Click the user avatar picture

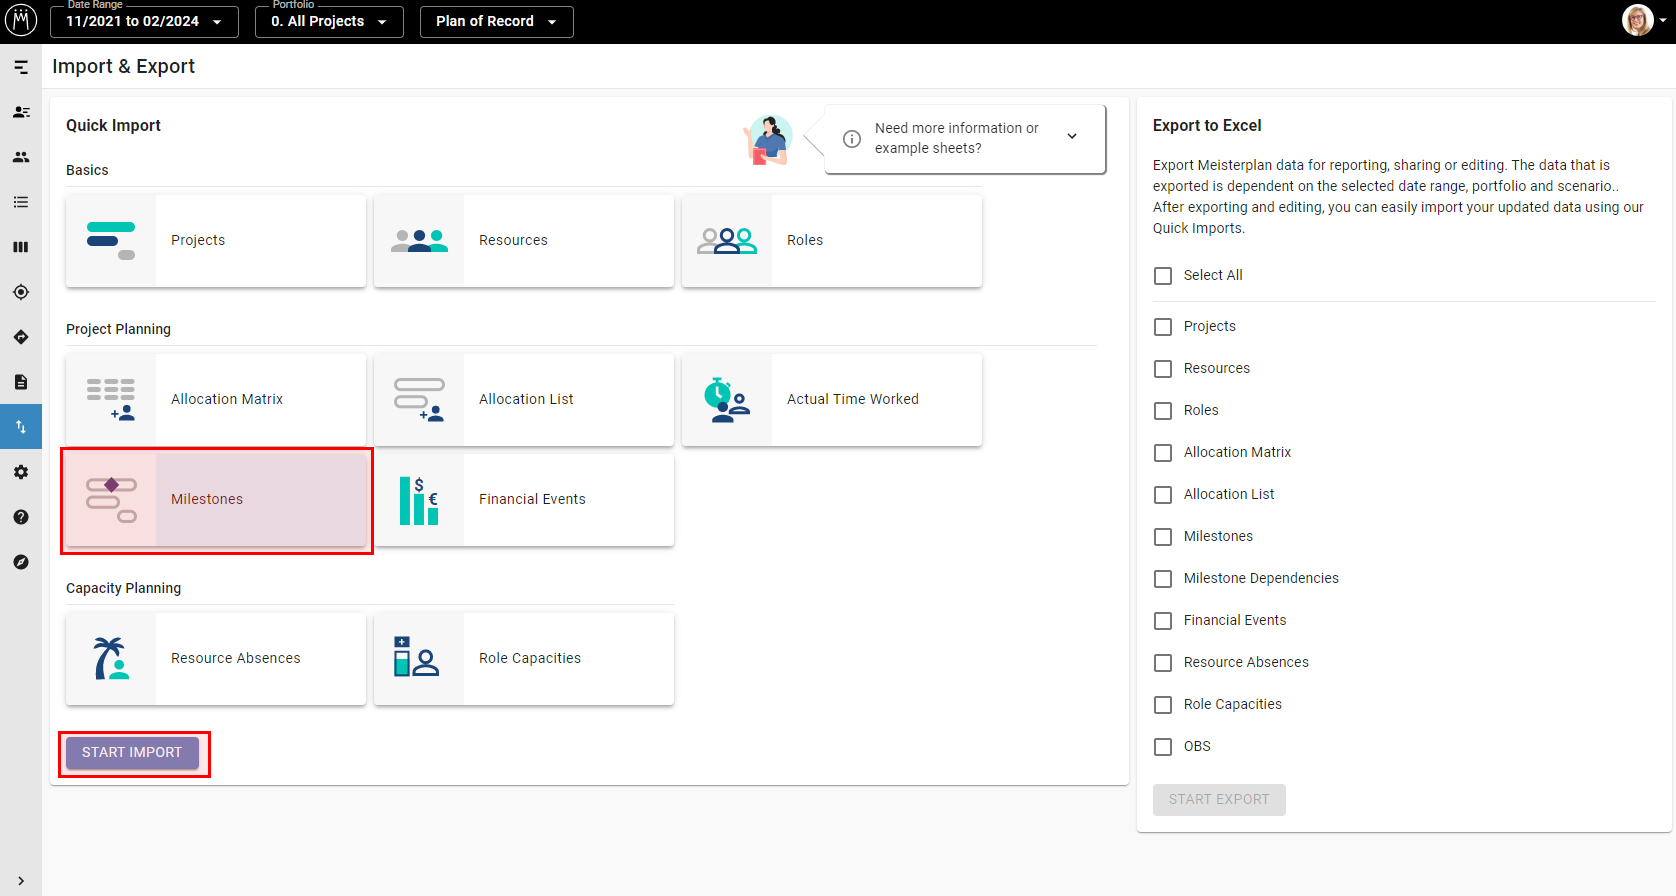(x=1638, y=20)
